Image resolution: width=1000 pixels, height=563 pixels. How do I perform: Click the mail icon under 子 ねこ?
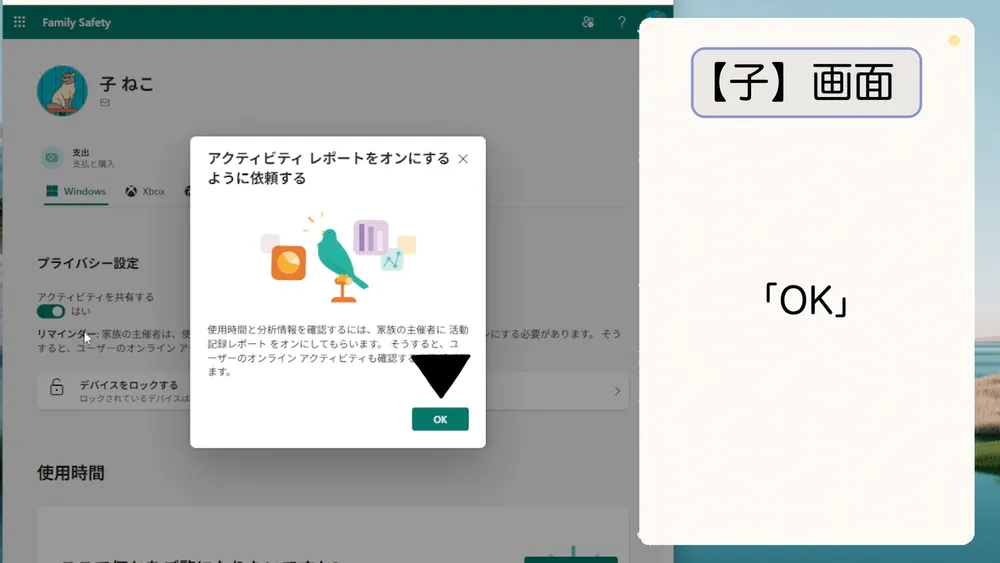105,103
